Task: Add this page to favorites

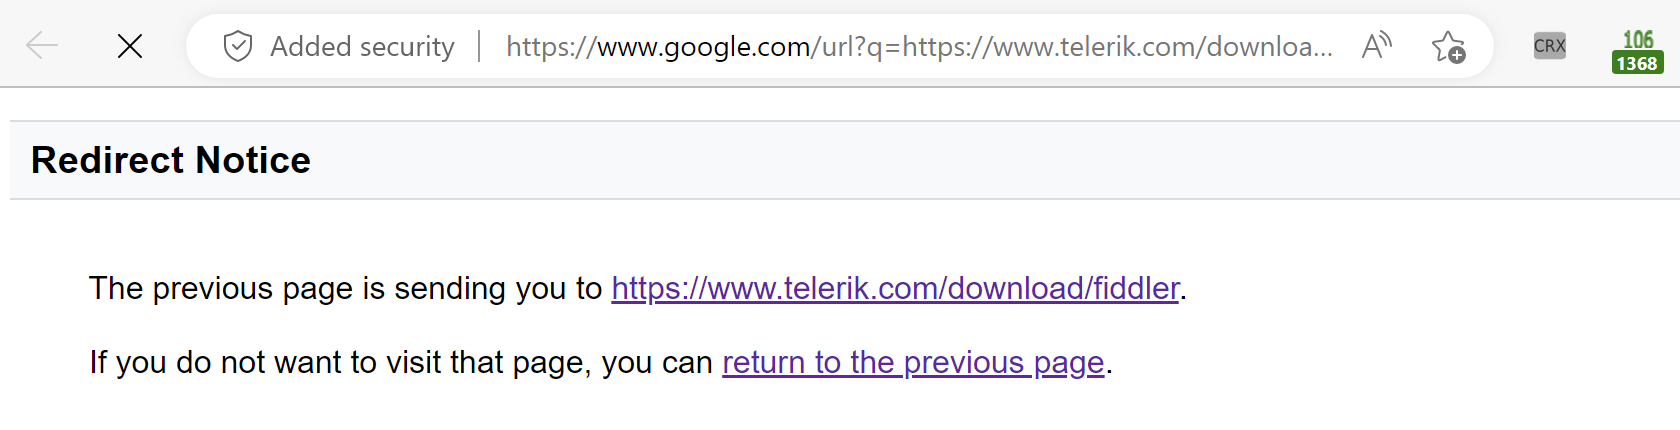Action: click(1447, 47)
